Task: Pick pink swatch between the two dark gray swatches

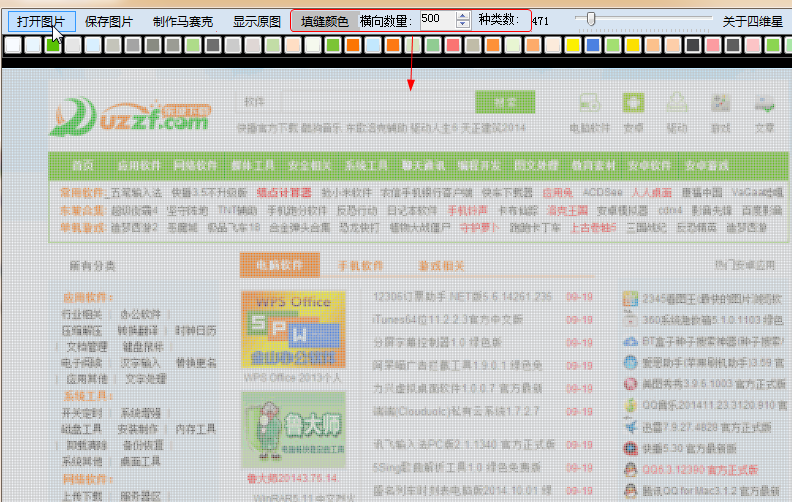Action: [713, 45]
